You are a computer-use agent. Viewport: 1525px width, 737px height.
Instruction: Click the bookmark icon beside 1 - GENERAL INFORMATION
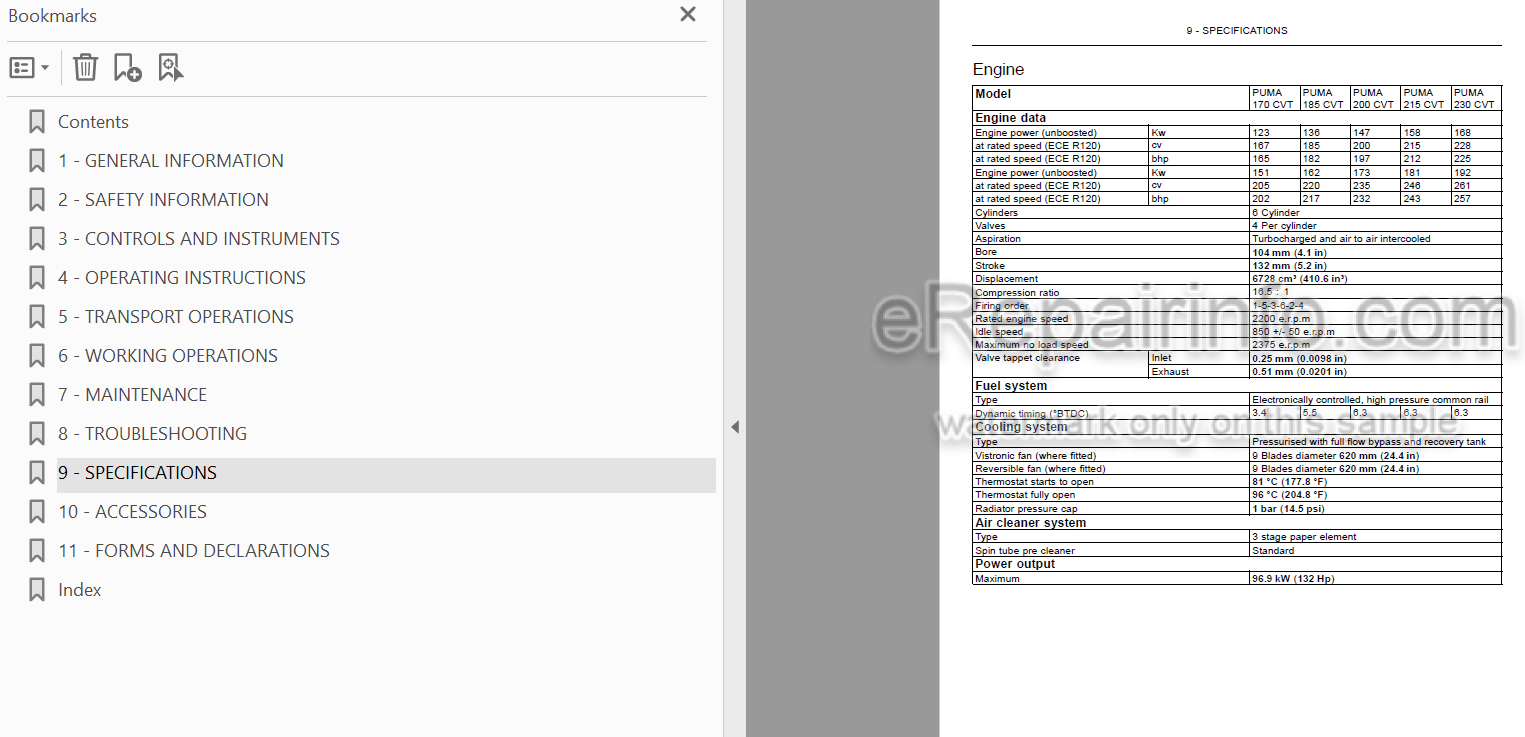tap(37, 161)
